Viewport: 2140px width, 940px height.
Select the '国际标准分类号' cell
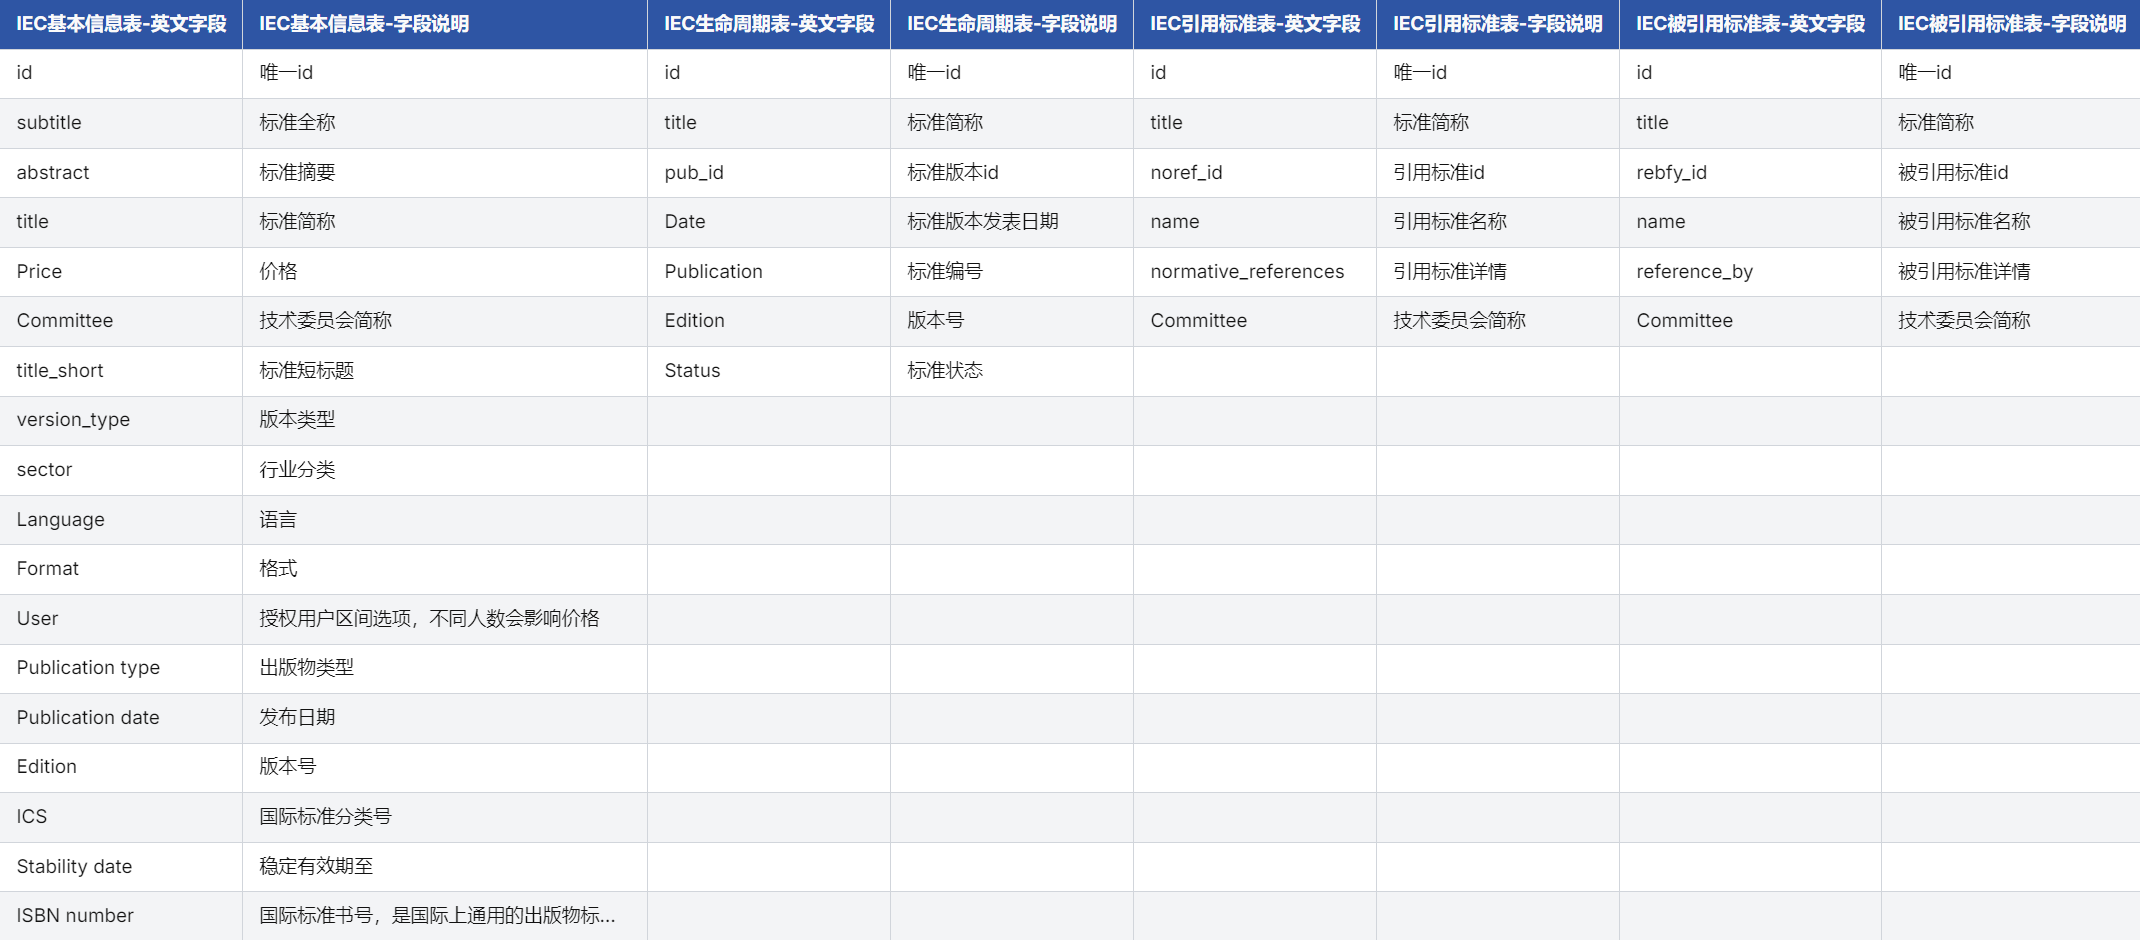tap(445, 817)
